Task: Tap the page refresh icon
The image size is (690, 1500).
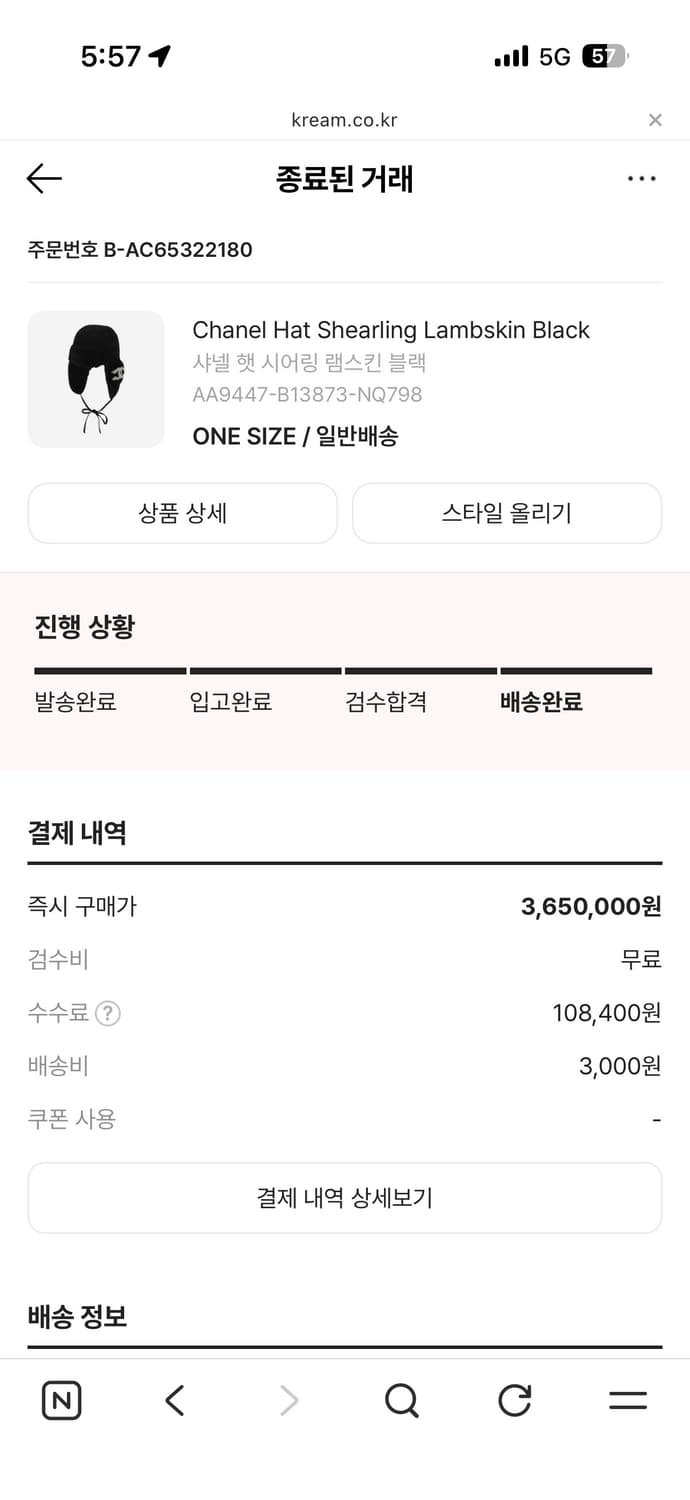Action: point(514,1400)
